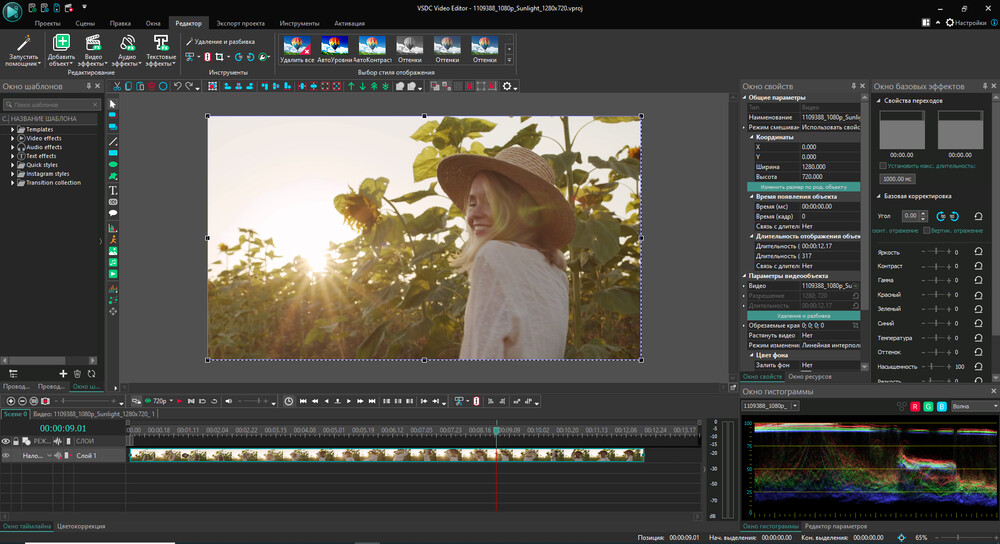Adjust the Контраст slider
This screenshot has height=544, width=1000.
point(936,266)
